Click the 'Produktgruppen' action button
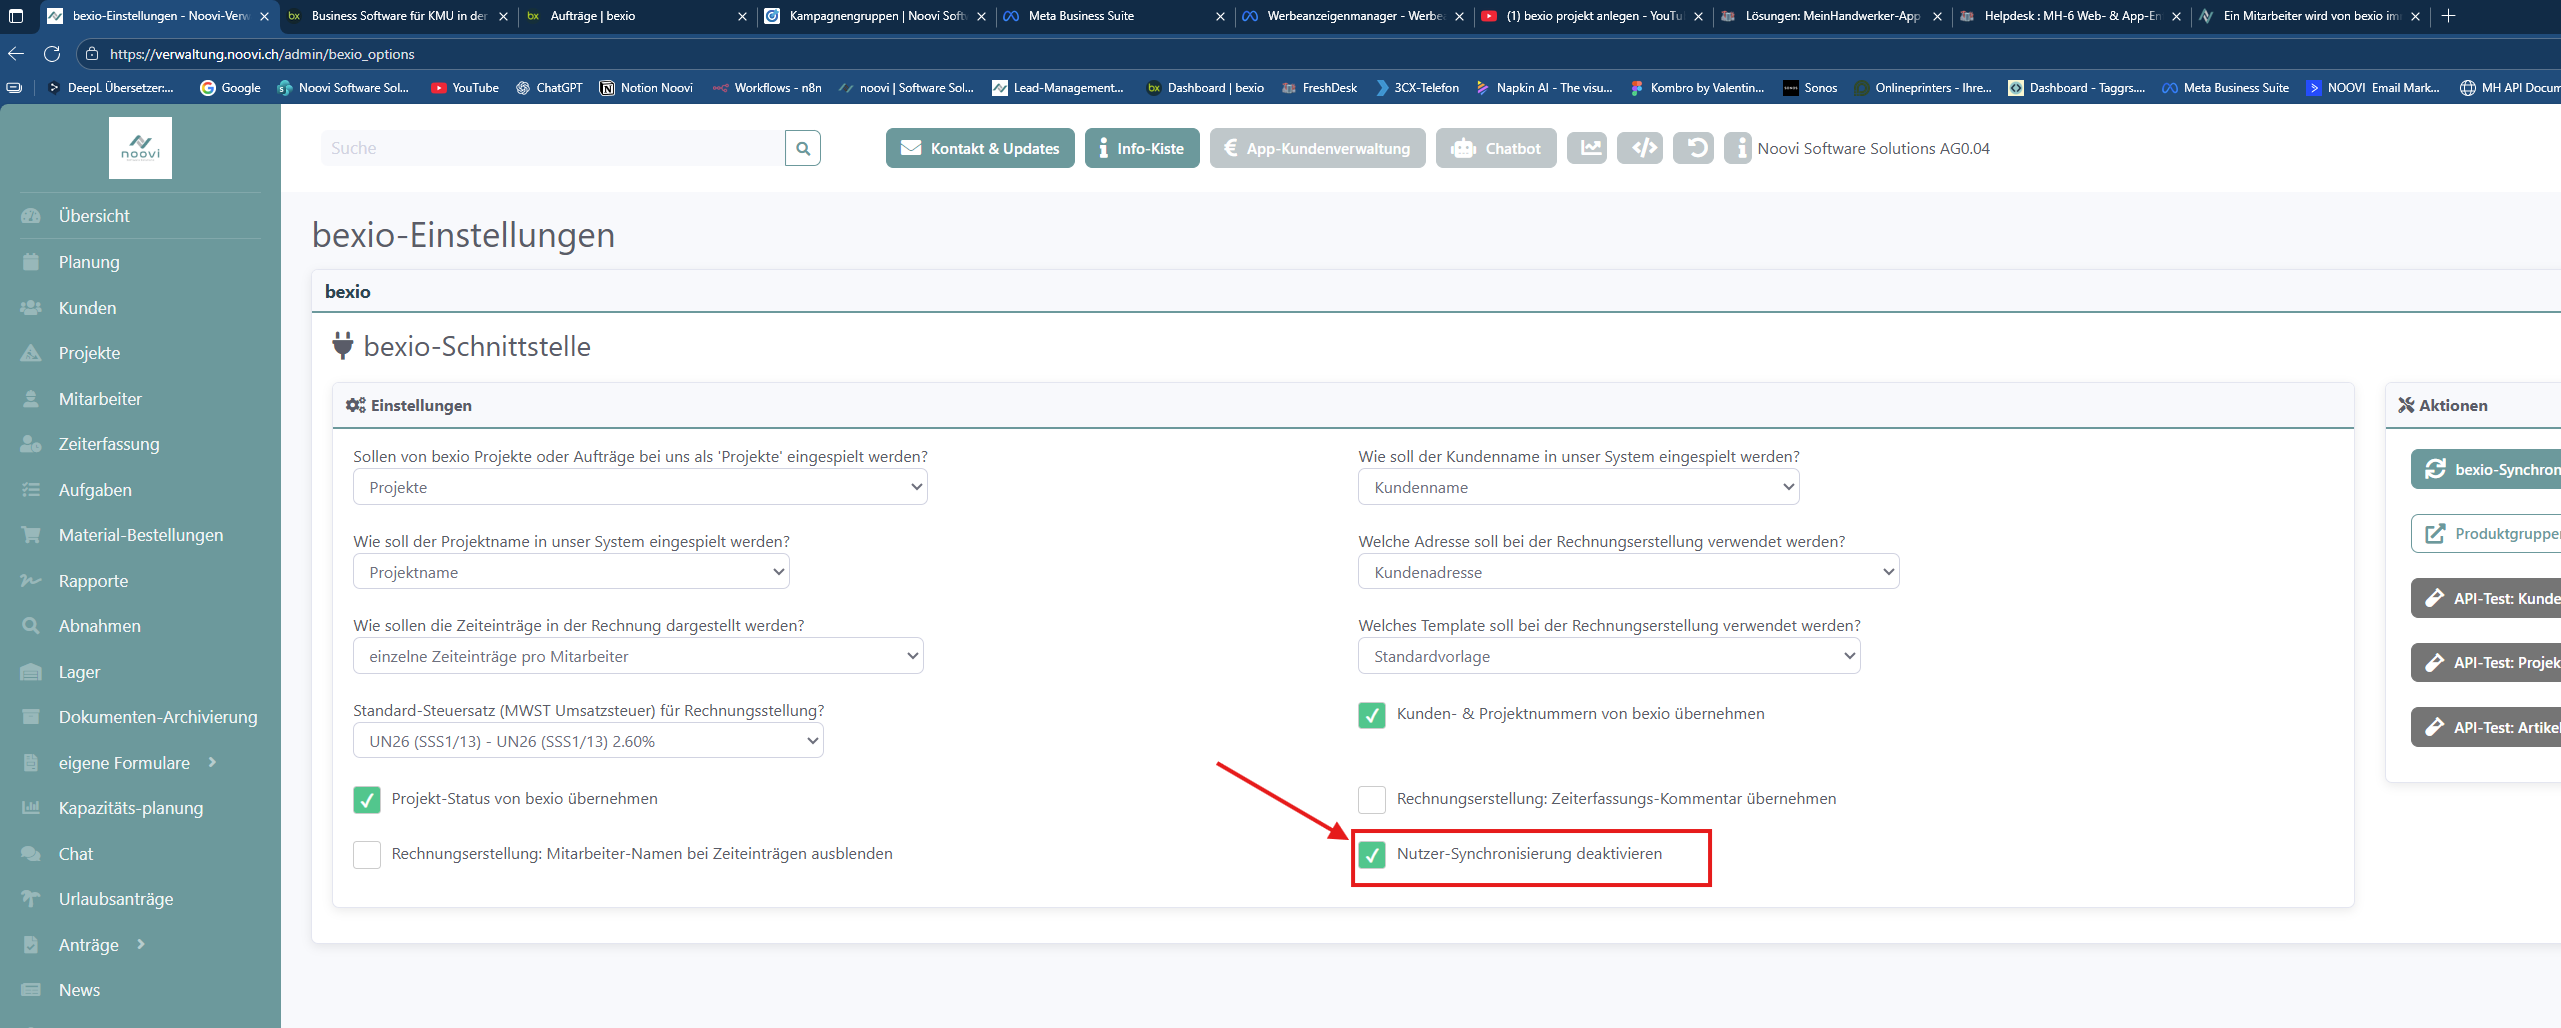 pyautogui.click(x=2486, y=534)
